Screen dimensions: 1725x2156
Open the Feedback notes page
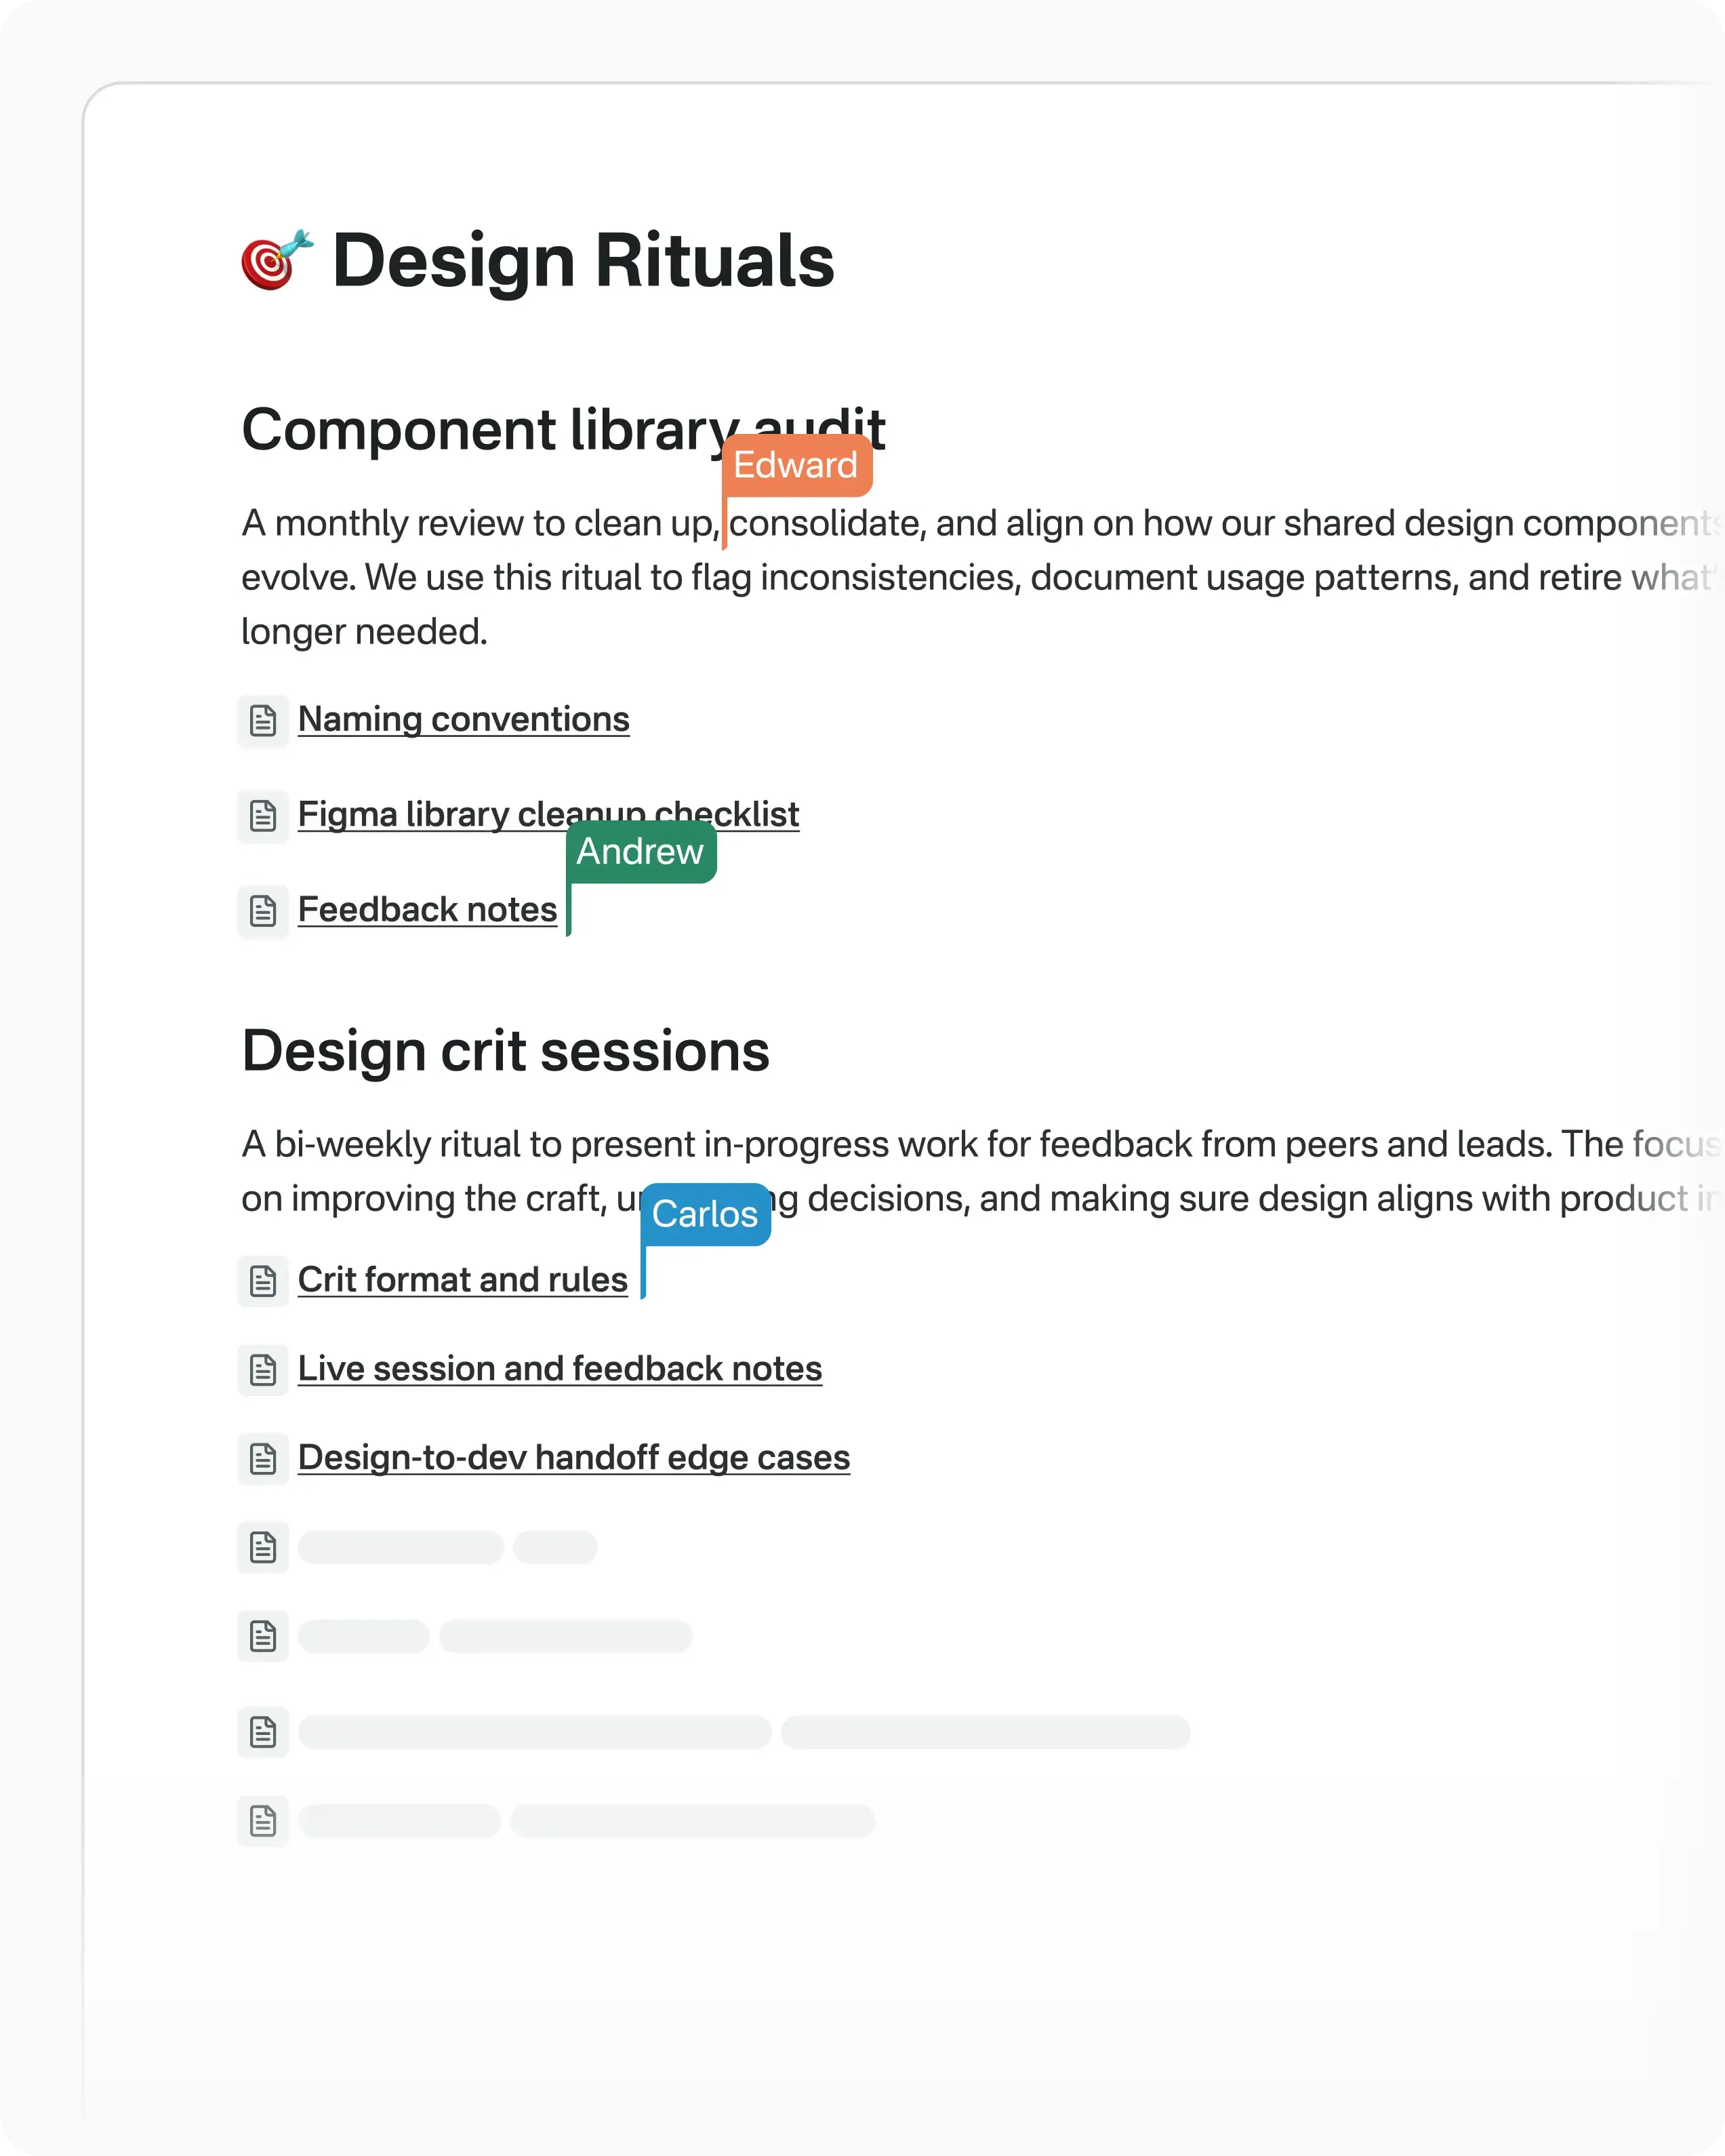pyautogui.click(x=427, y=910)
